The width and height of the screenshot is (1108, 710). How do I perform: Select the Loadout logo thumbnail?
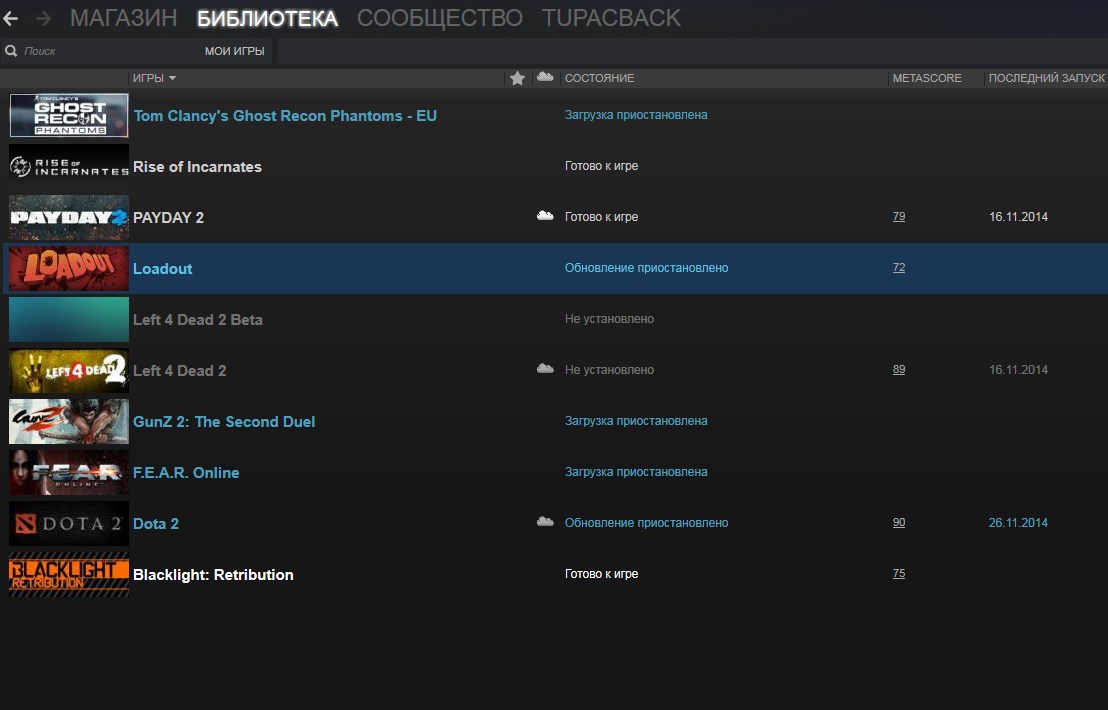[x=69, y=268]
